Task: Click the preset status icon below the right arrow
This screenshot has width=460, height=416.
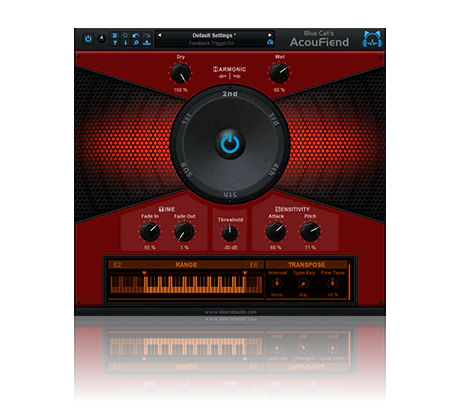Action: point(270,43)
